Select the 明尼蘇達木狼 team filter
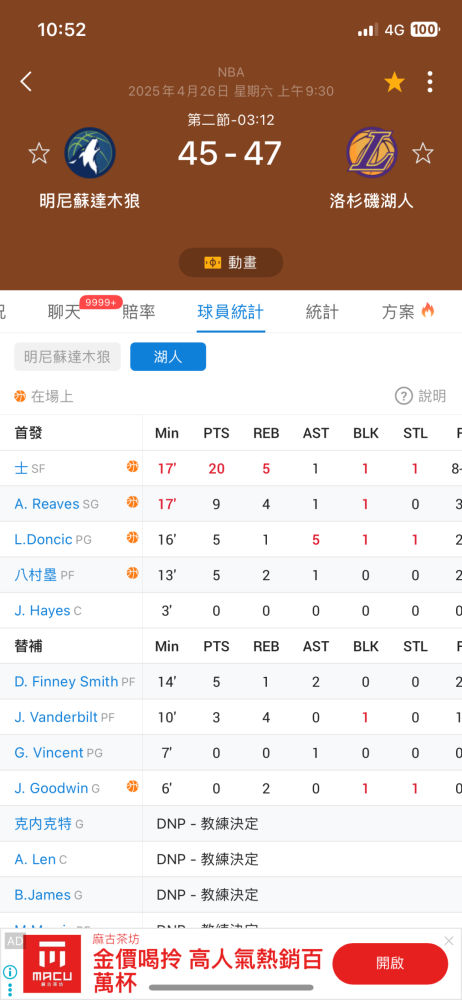The width and height of the screenshot is (462, 1000). (68, 357)
